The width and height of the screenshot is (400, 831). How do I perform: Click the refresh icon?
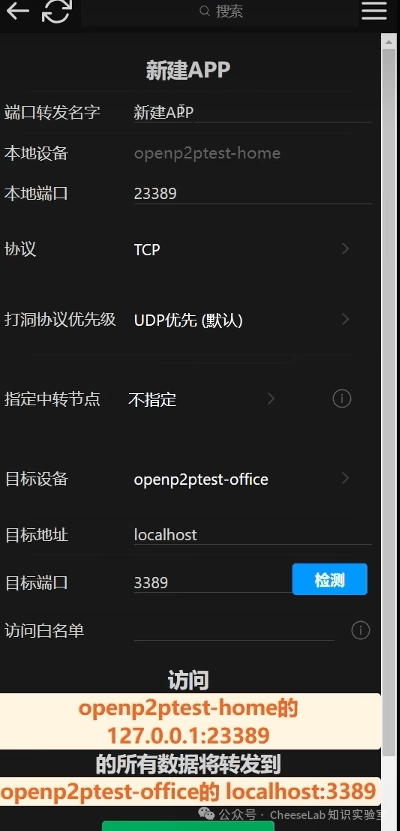coord(57,11)
